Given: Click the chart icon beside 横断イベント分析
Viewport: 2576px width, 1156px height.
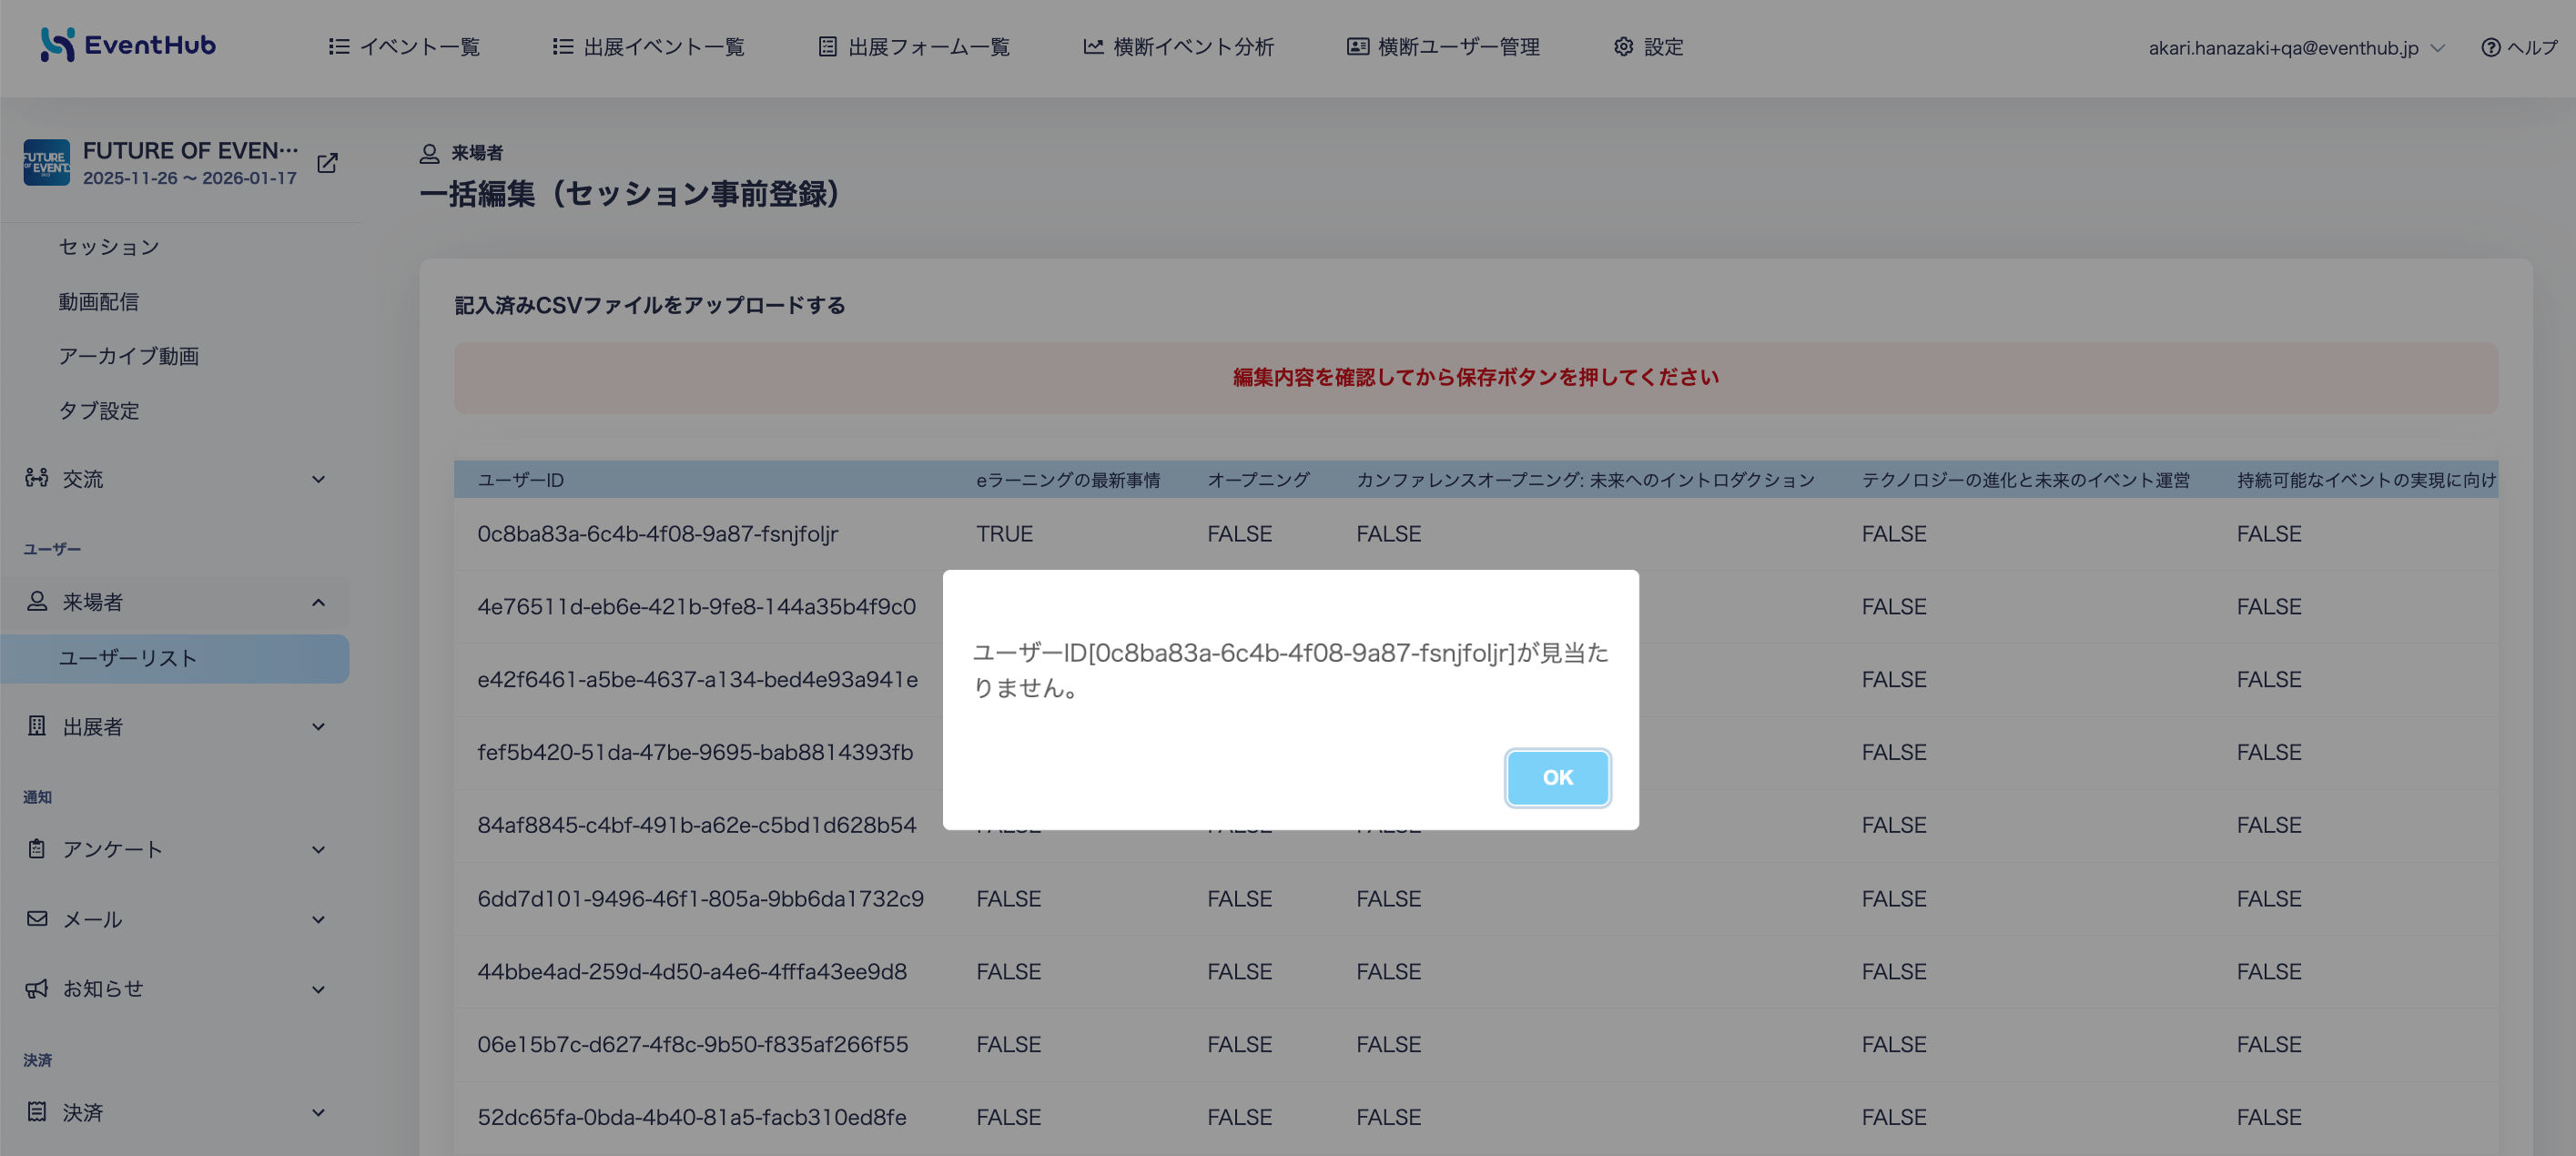Looking at the screenshot, I should pyautogui.click(x=1093, y=47).
